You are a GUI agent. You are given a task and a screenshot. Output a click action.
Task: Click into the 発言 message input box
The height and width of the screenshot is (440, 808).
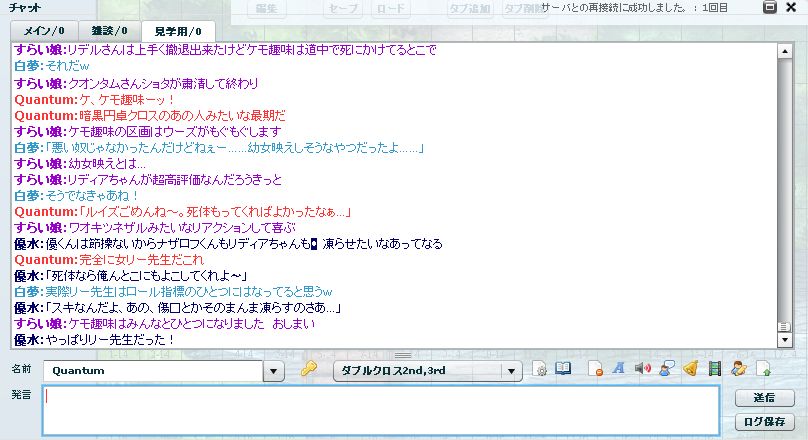[380, 410]
